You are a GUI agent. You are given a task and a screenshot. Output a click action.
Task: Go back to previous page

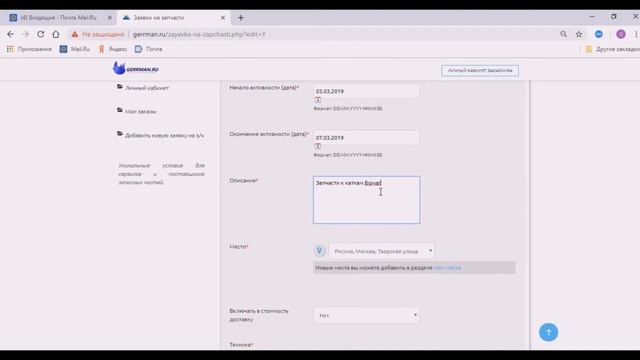[x=10, y=34]
